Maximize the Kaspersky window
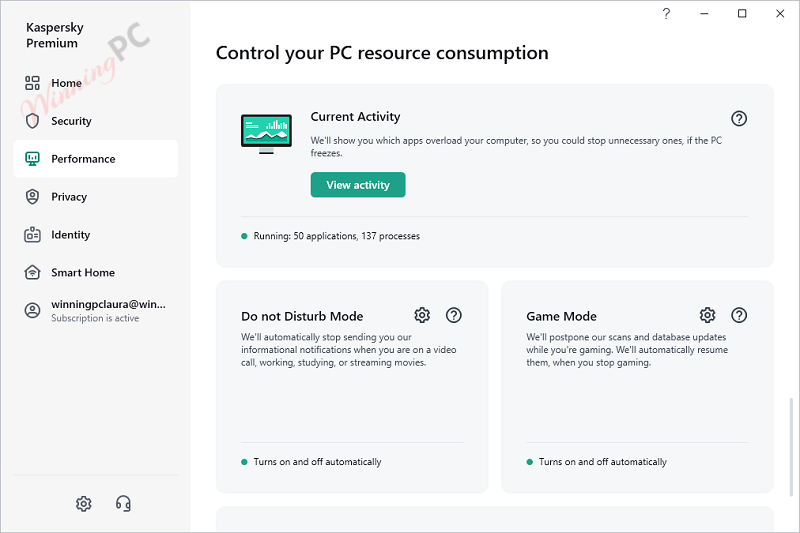This screenshot has height=533, width=800. (x=742, y=14)
